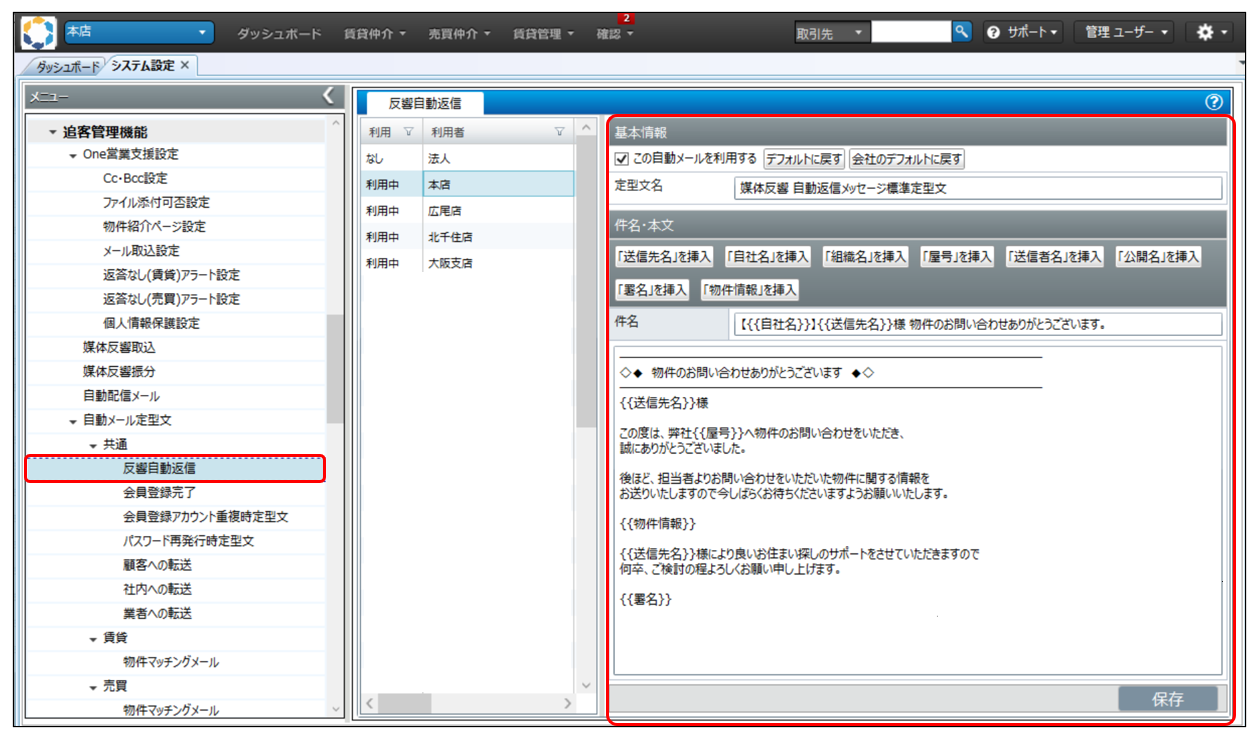Screen dimensions: 1259x737
Task: Open the 賃貸管理 menu
Action: pos(544,33)
